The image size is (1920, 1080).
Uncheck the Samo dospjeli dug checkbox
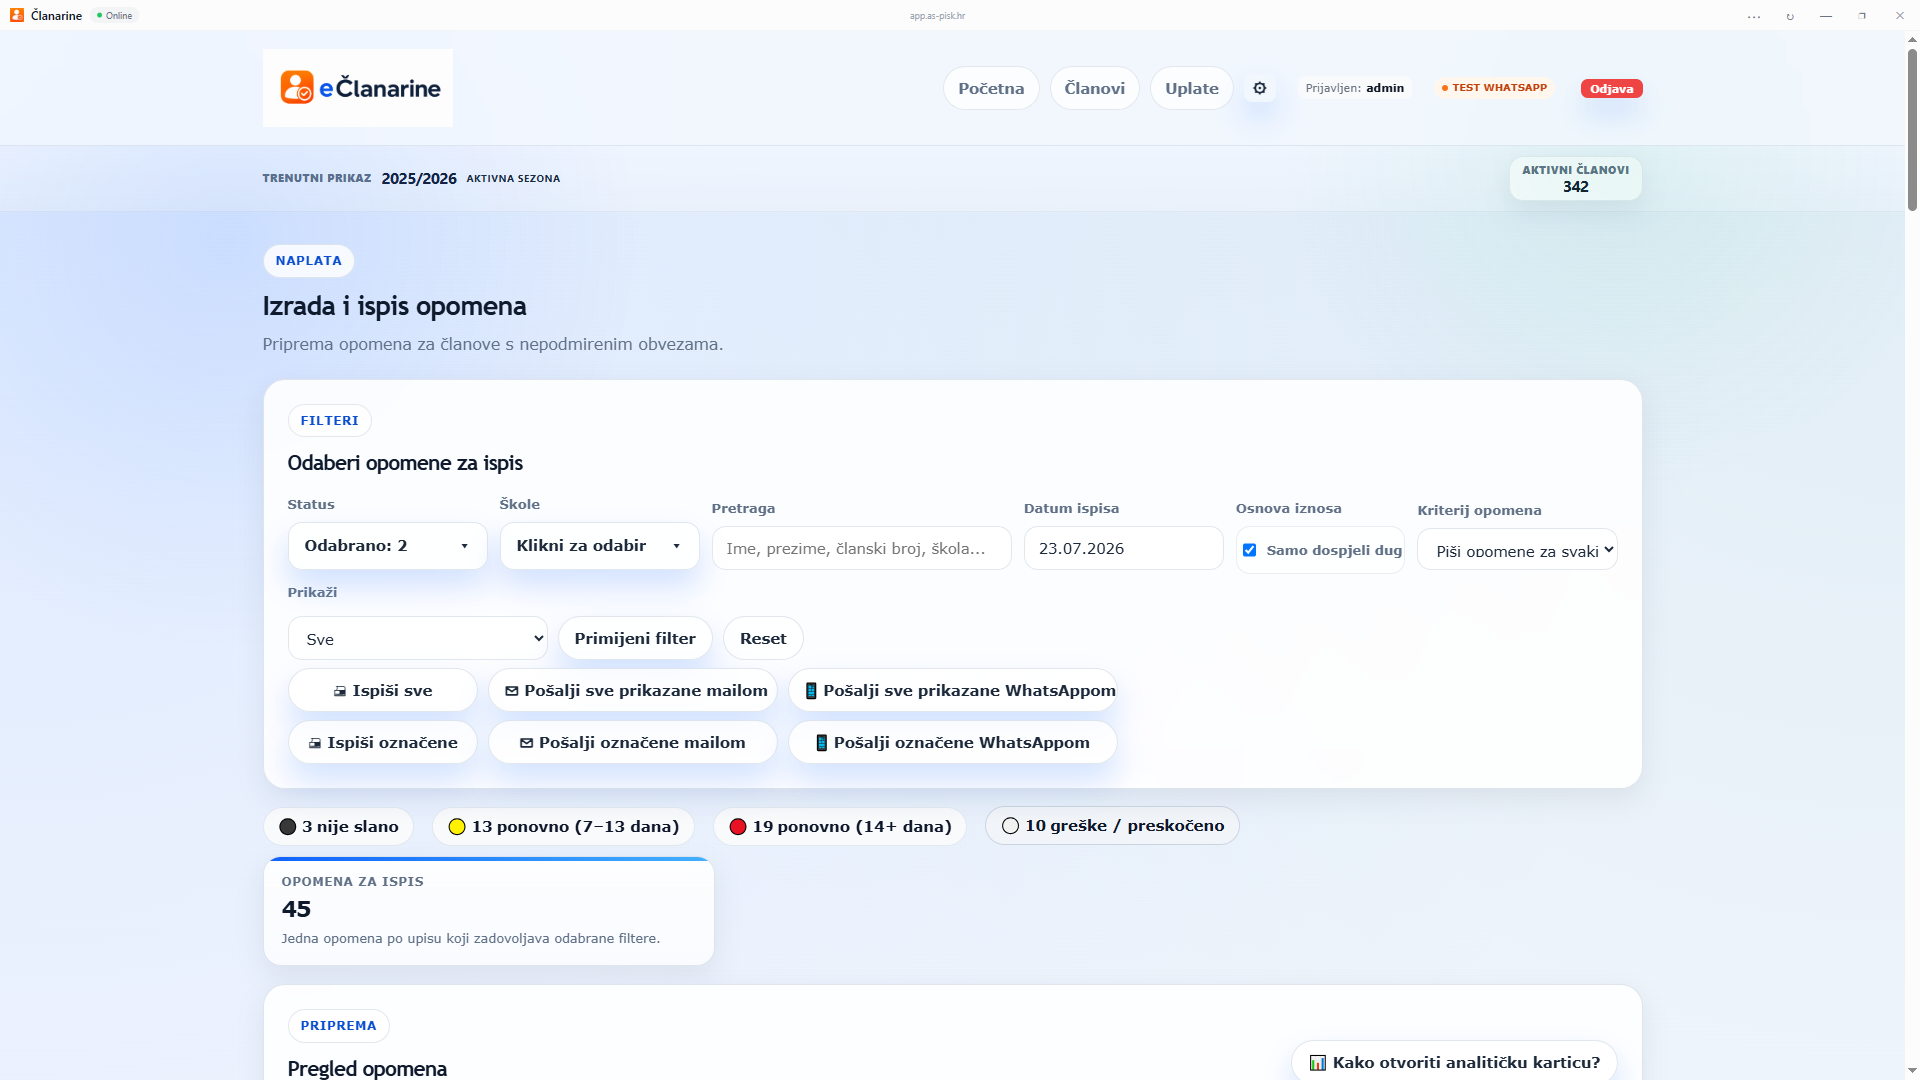[1249, 550]
